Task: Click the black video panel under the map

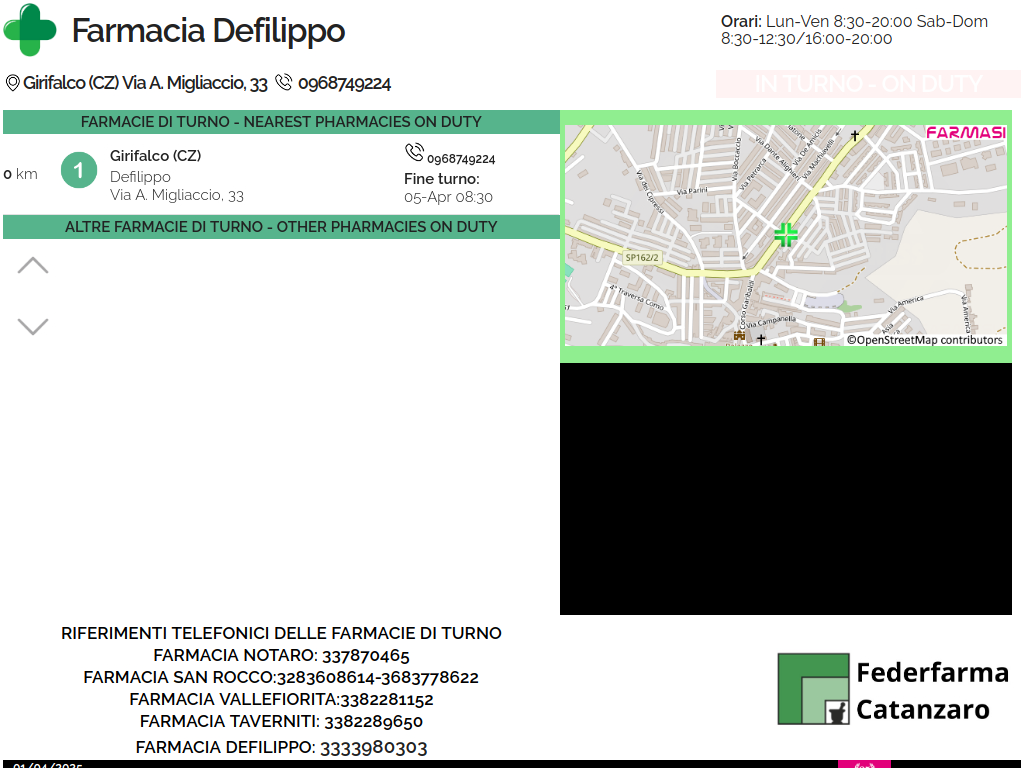Action: tap(785, 489)
